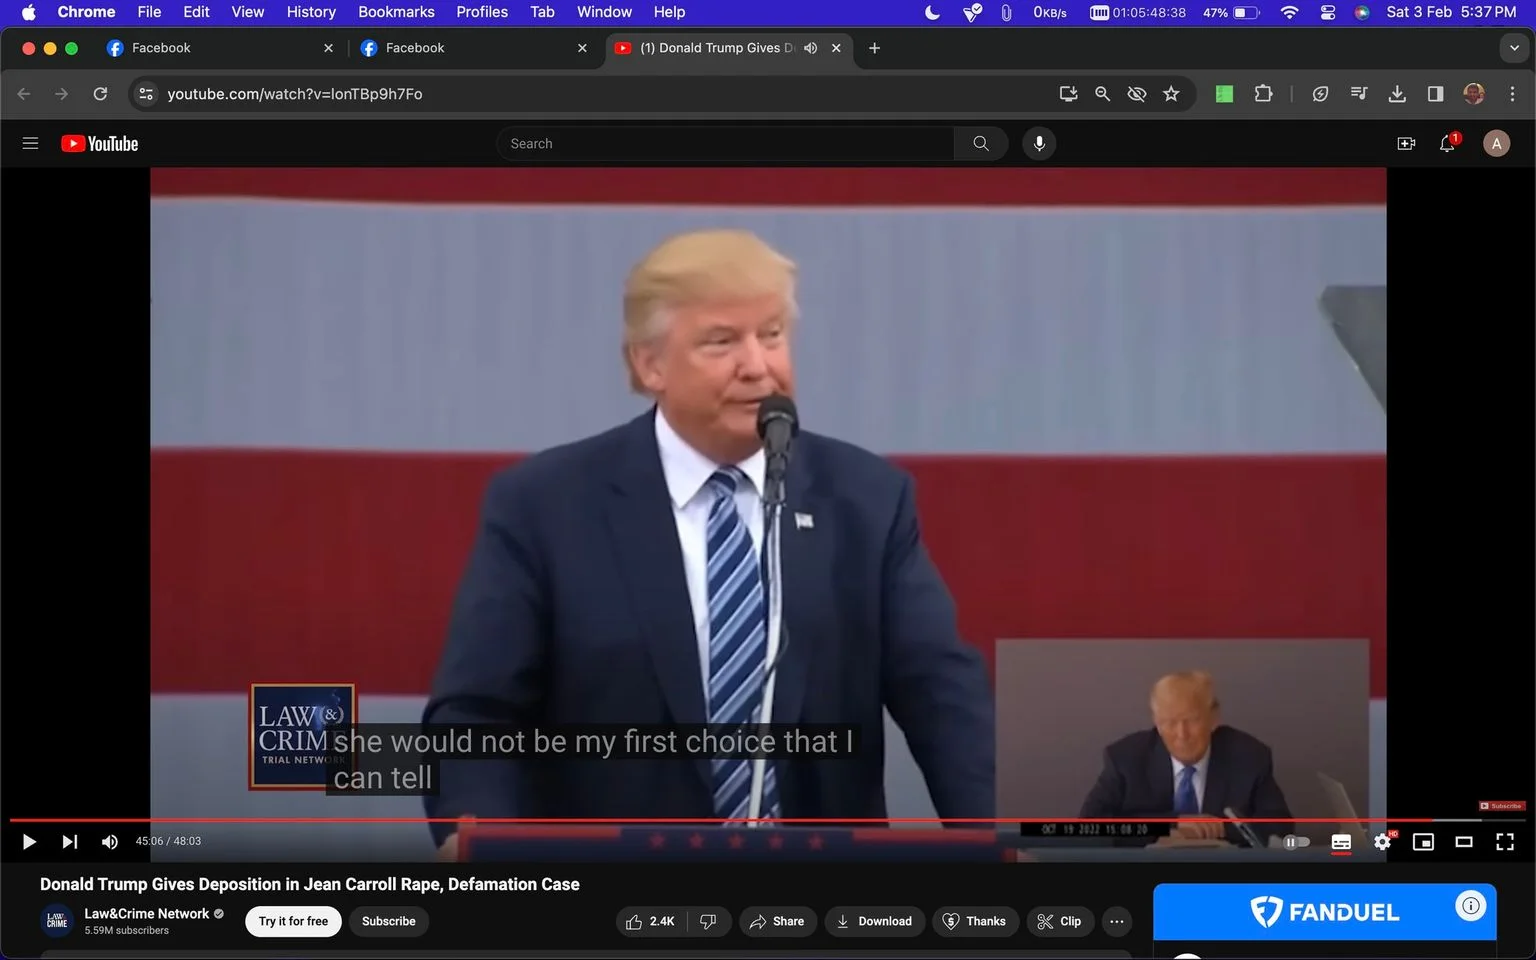Open YouTube notifications bell

1448,143
